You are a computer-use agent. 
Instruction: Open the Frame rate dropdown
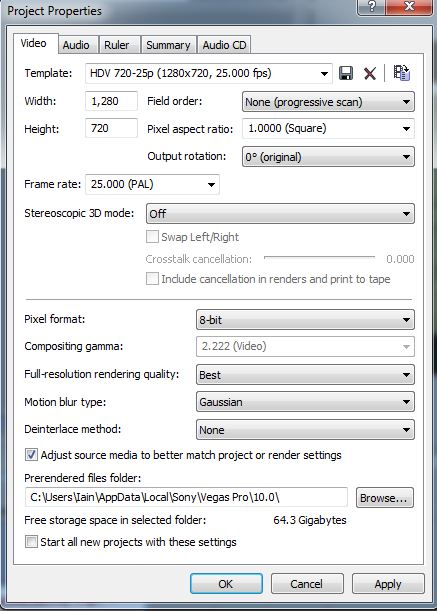click(152, 184)
